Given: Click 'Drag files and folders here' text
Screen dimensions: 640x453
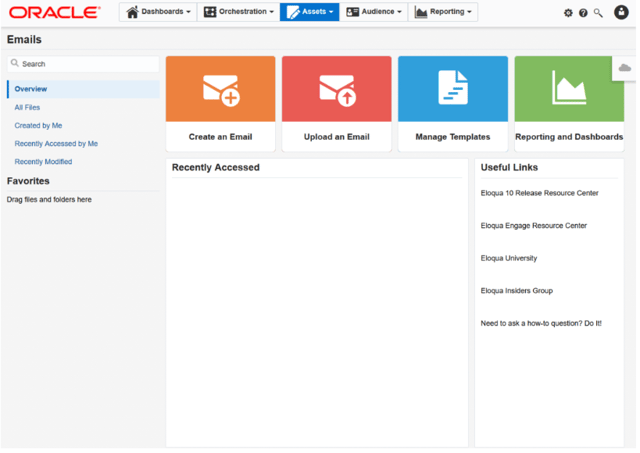Looking at the screenshot, I should [49, 200].
